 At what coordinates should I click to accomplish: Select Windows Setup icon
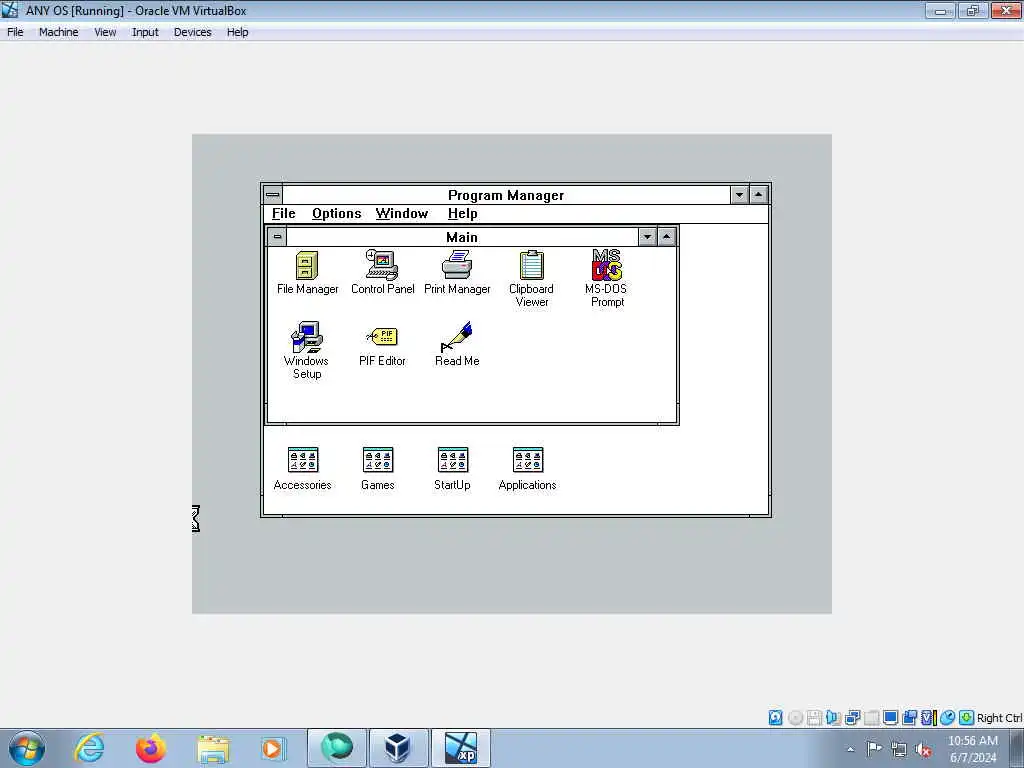point(306,350)
